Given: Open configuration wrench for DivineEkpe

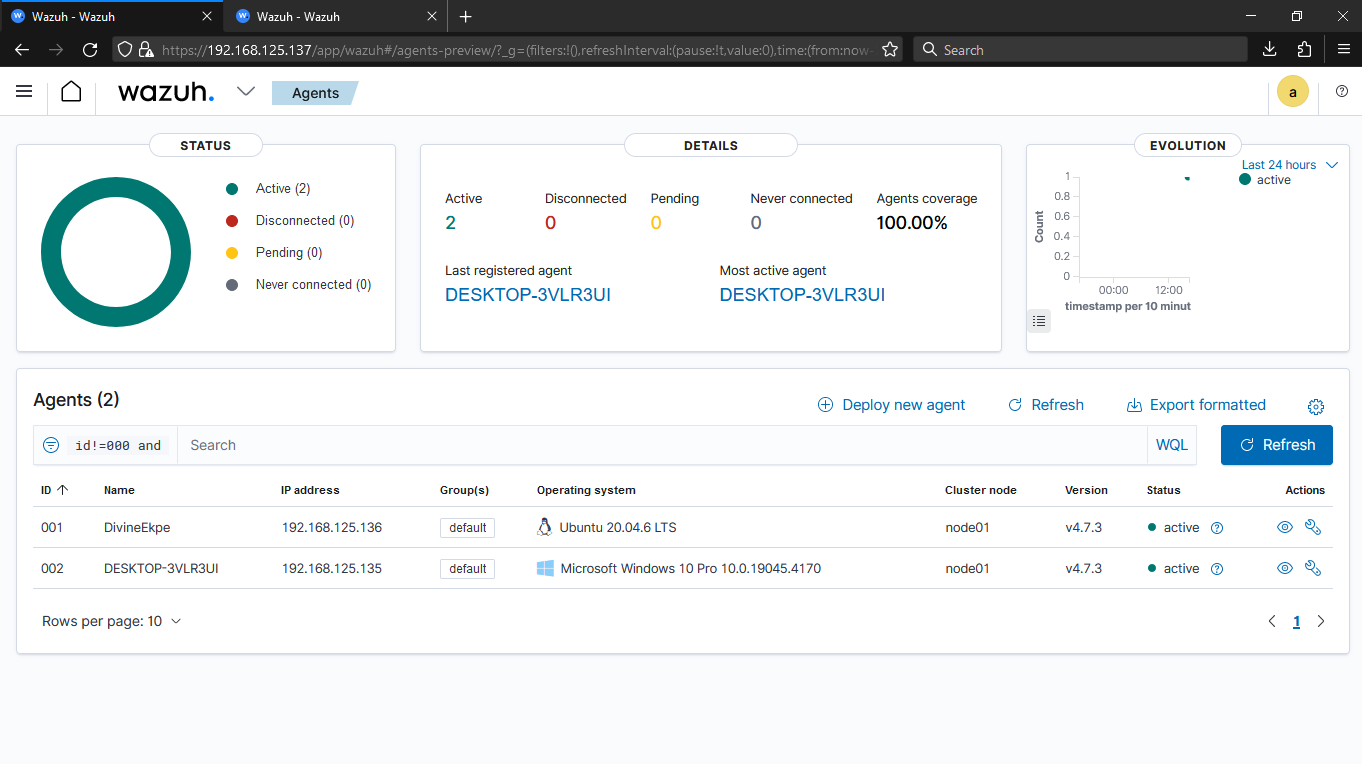Looking at the screenshot, I should coord(1313,527).
